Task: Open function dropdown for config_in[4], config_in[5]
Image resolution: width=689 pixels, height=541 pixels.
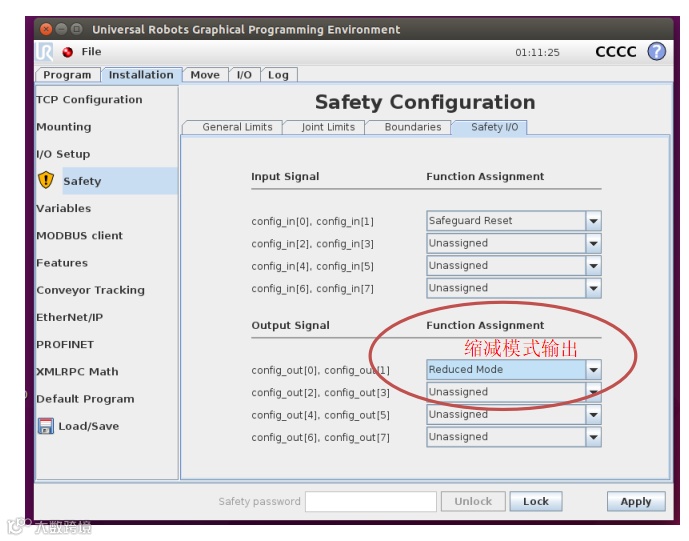Action: click(x=514, y=265)
